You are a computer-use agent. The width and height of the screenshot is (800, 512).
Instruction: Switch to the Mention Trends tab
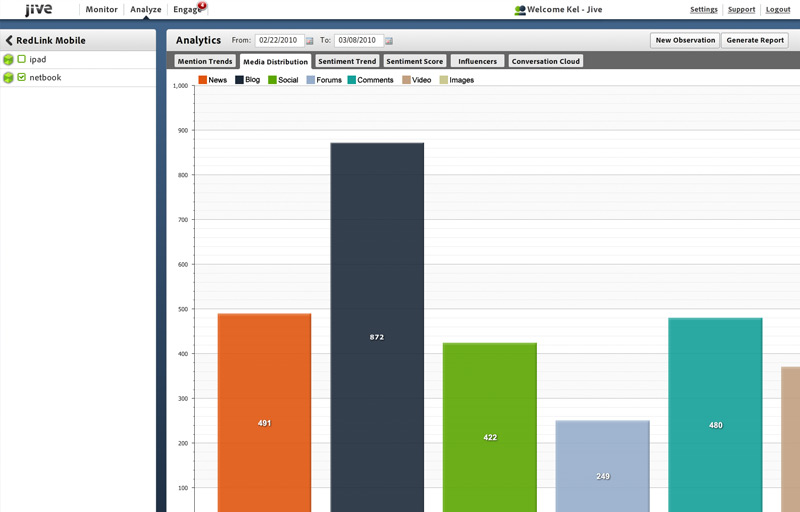205,61
